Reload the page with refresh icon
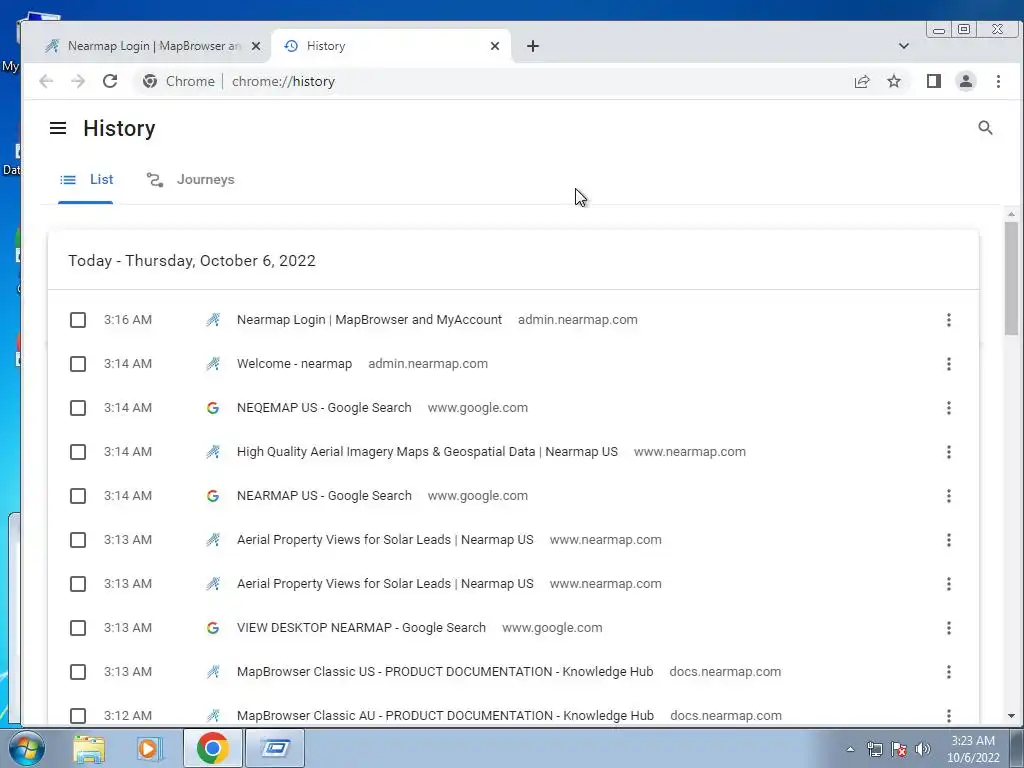This screenshot has width=1024, height=768. point(110,81)
